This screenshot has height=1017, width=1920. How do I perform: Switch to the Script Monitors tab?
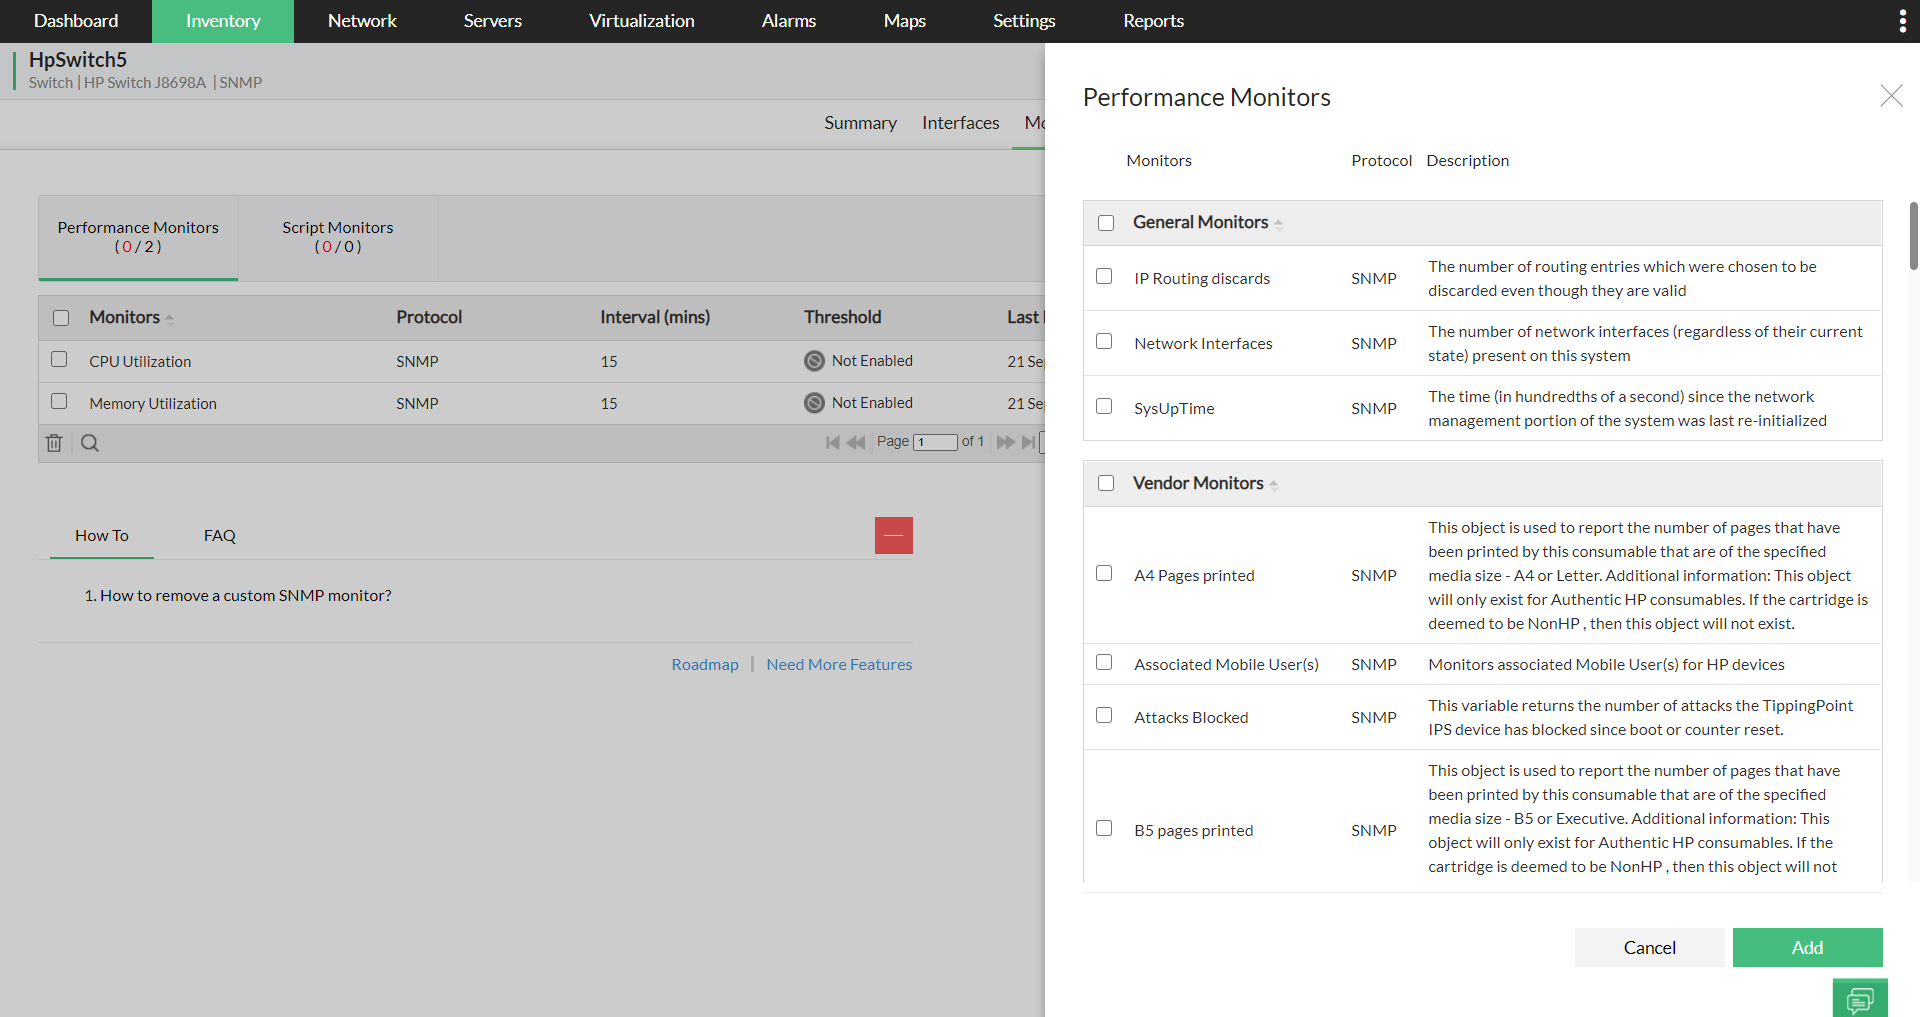(338, 237)
